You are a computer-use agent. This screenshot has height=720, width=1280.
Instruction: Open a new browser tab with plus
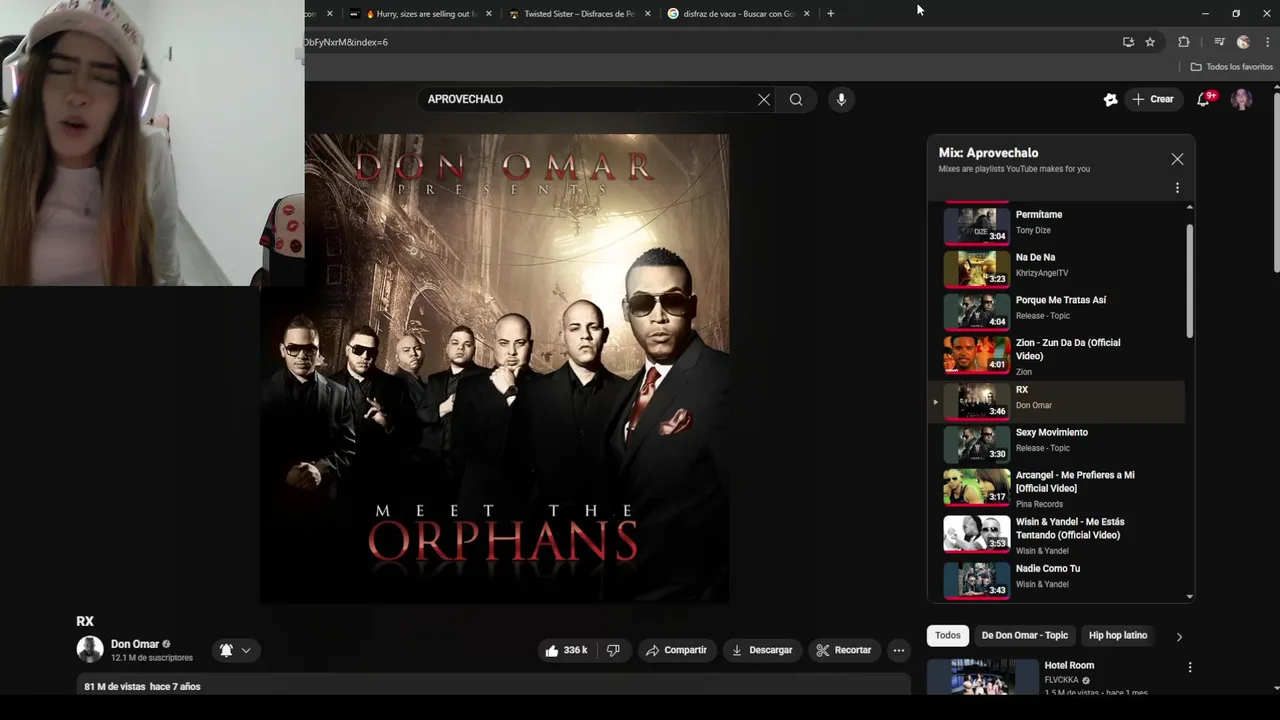(830, 14)
